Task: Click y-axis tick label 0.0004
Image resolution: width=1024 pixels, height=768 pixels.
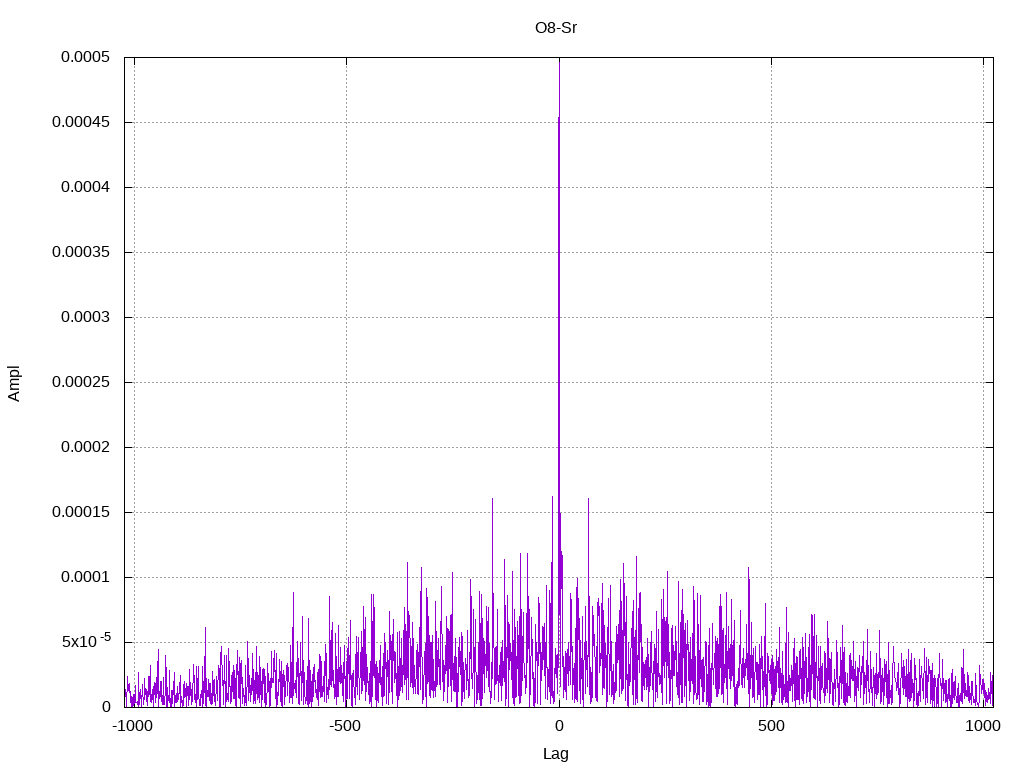Action: (x=85, y=187)
